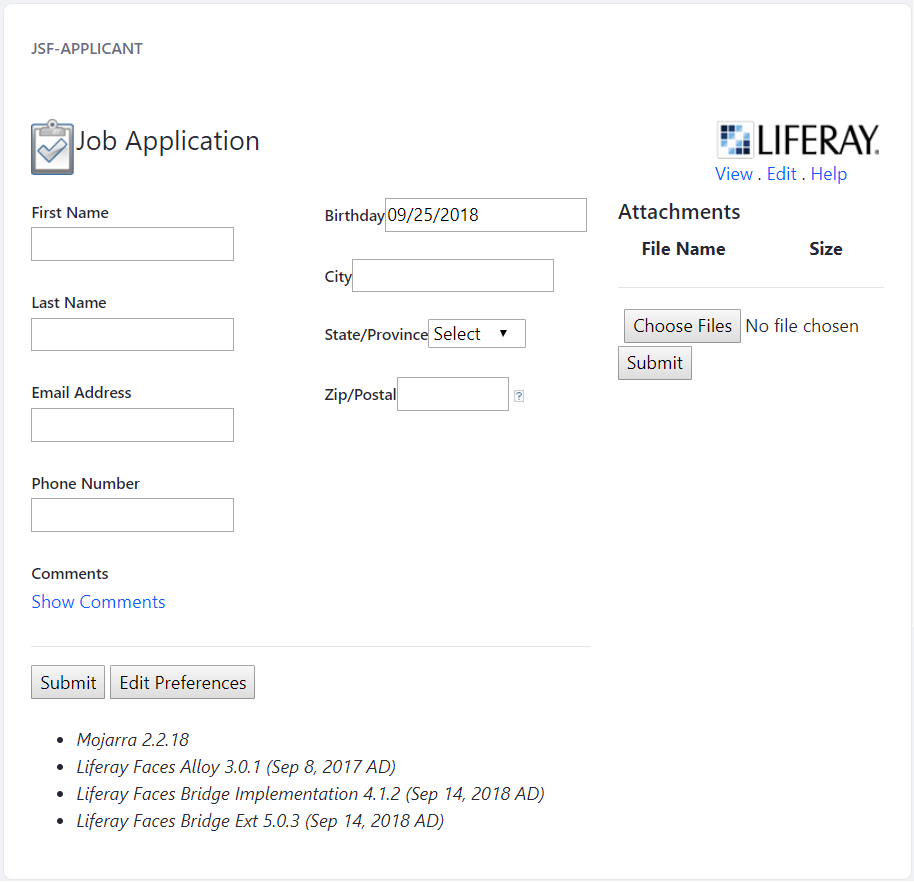Click the Job Application heading text

[x=168, y=141]
